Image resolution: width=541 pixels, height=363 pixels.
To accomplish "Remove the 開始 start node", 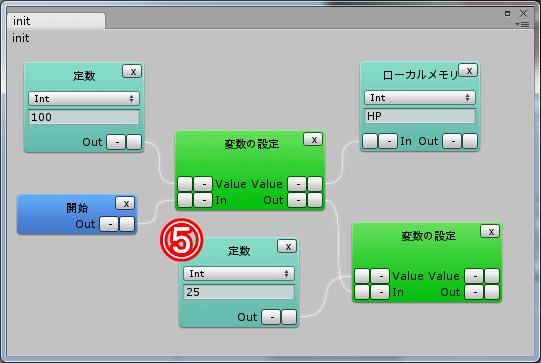I will point(125,204).
